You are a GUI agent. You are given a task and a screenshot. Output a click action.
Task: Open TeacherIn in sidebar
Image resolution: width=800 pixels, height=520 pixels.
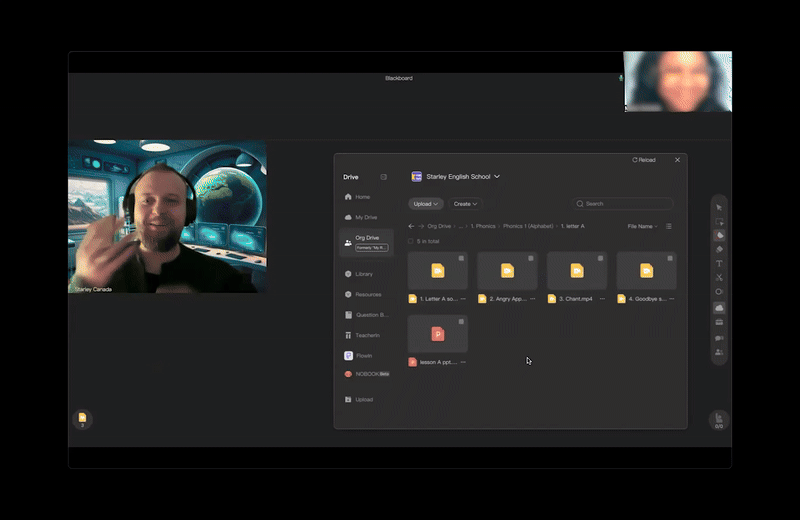click(x=366, y=335)
